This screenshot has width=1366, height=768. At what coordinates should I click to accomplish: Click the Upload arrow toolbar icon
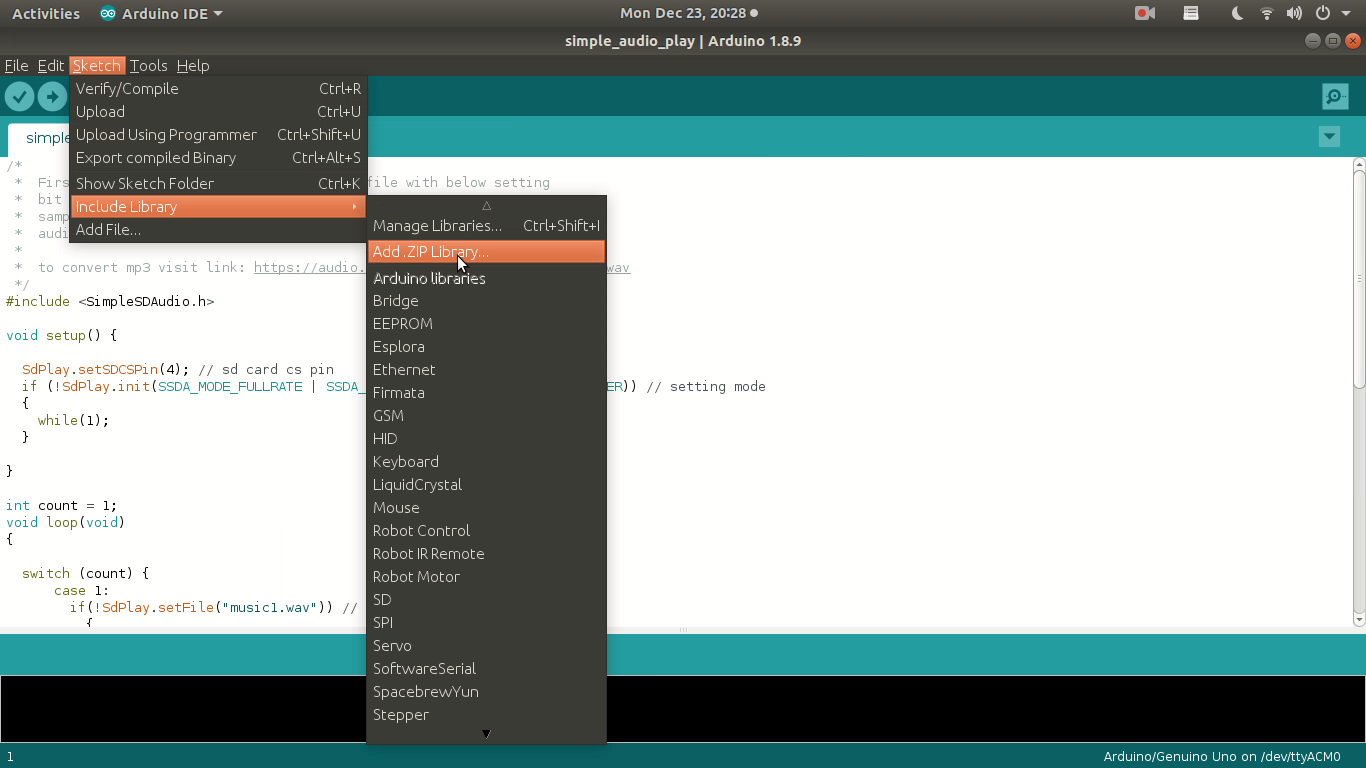pos(52,96)
